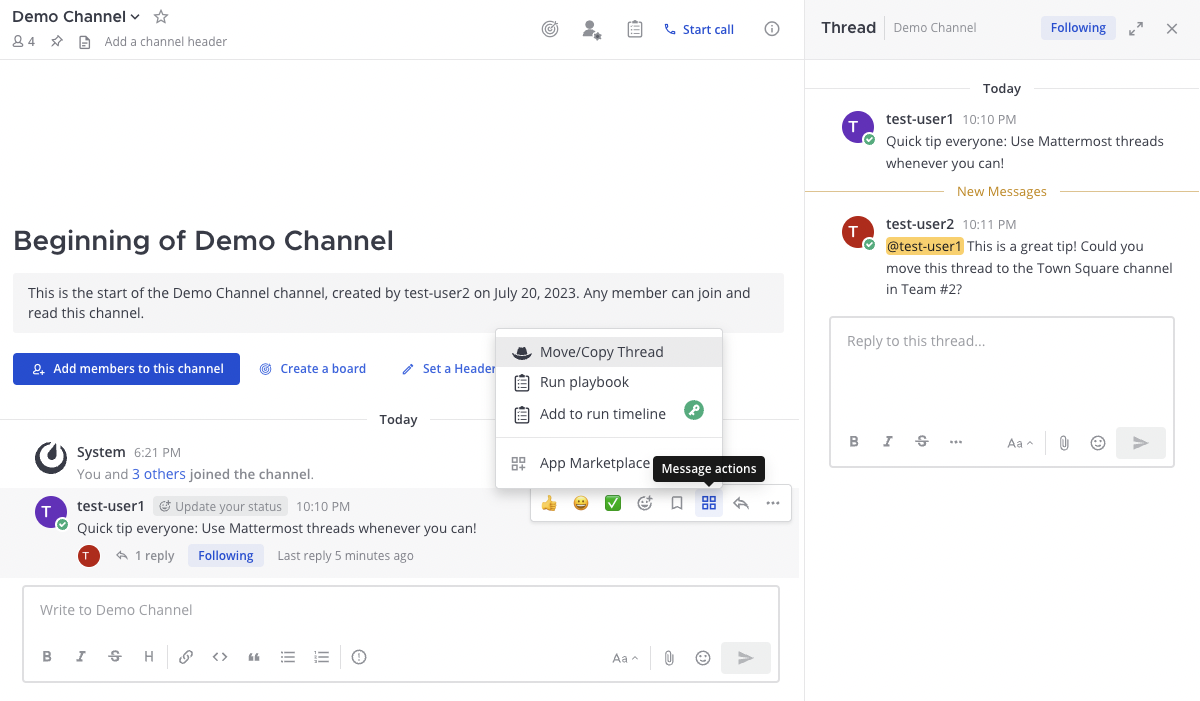Select Move/Copy Thread from menu
1200x701 pixels.
pos(601,352)
